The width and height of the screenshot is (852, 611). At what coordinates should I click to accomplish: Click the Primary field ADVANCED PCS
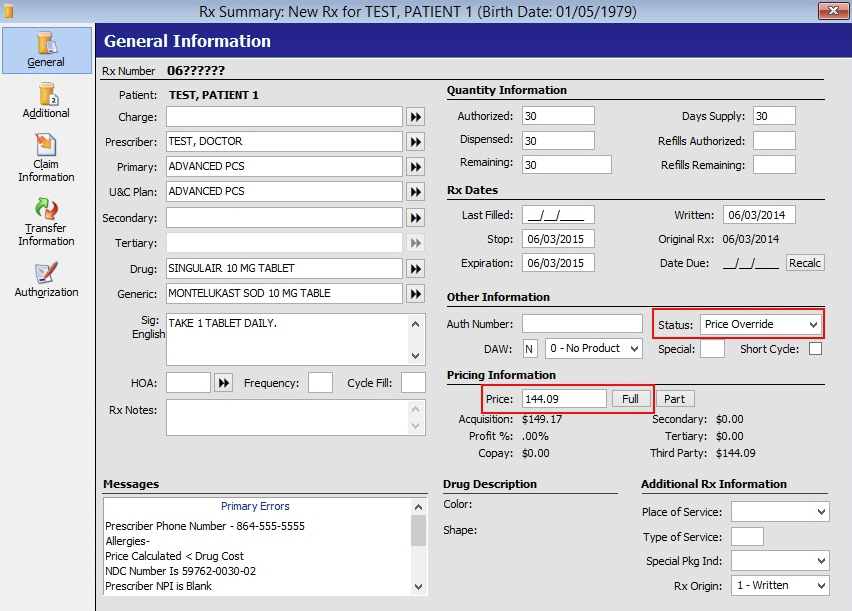284,167
